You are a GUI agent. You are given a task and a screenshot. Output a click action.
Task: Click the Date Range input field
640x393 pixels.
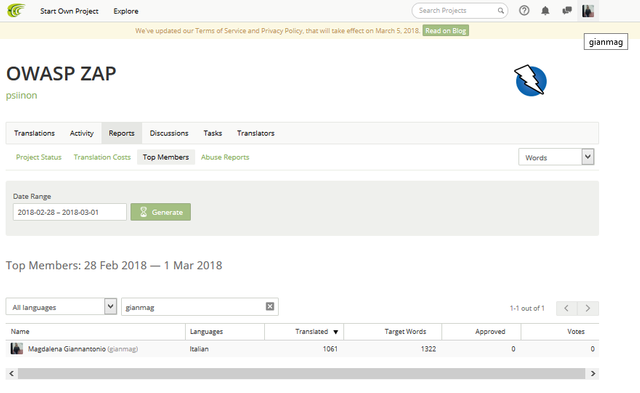(x=70, y=212)
